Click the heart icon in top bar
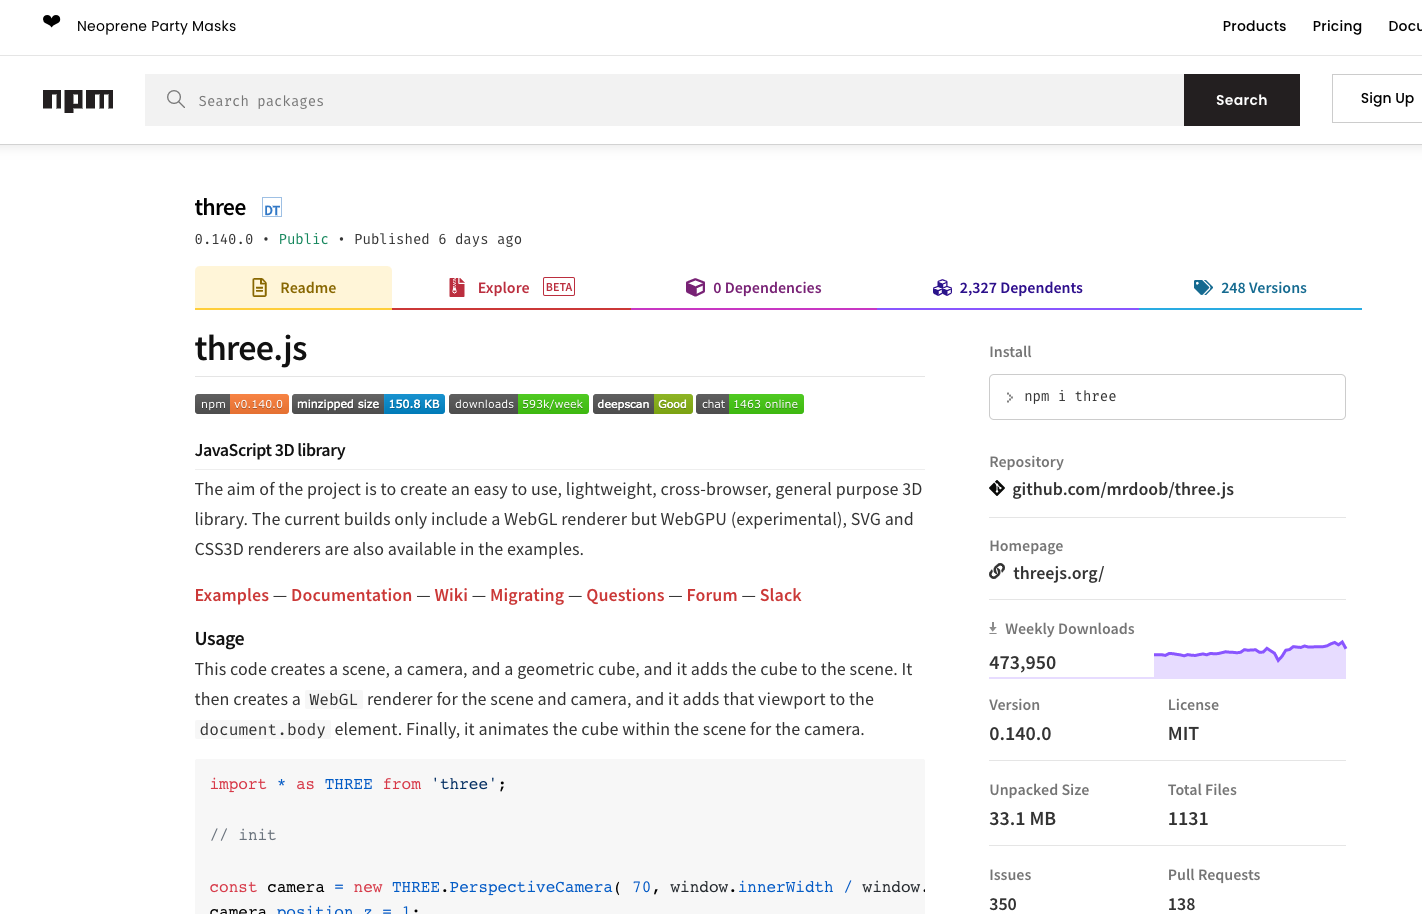 coord(52,21)
